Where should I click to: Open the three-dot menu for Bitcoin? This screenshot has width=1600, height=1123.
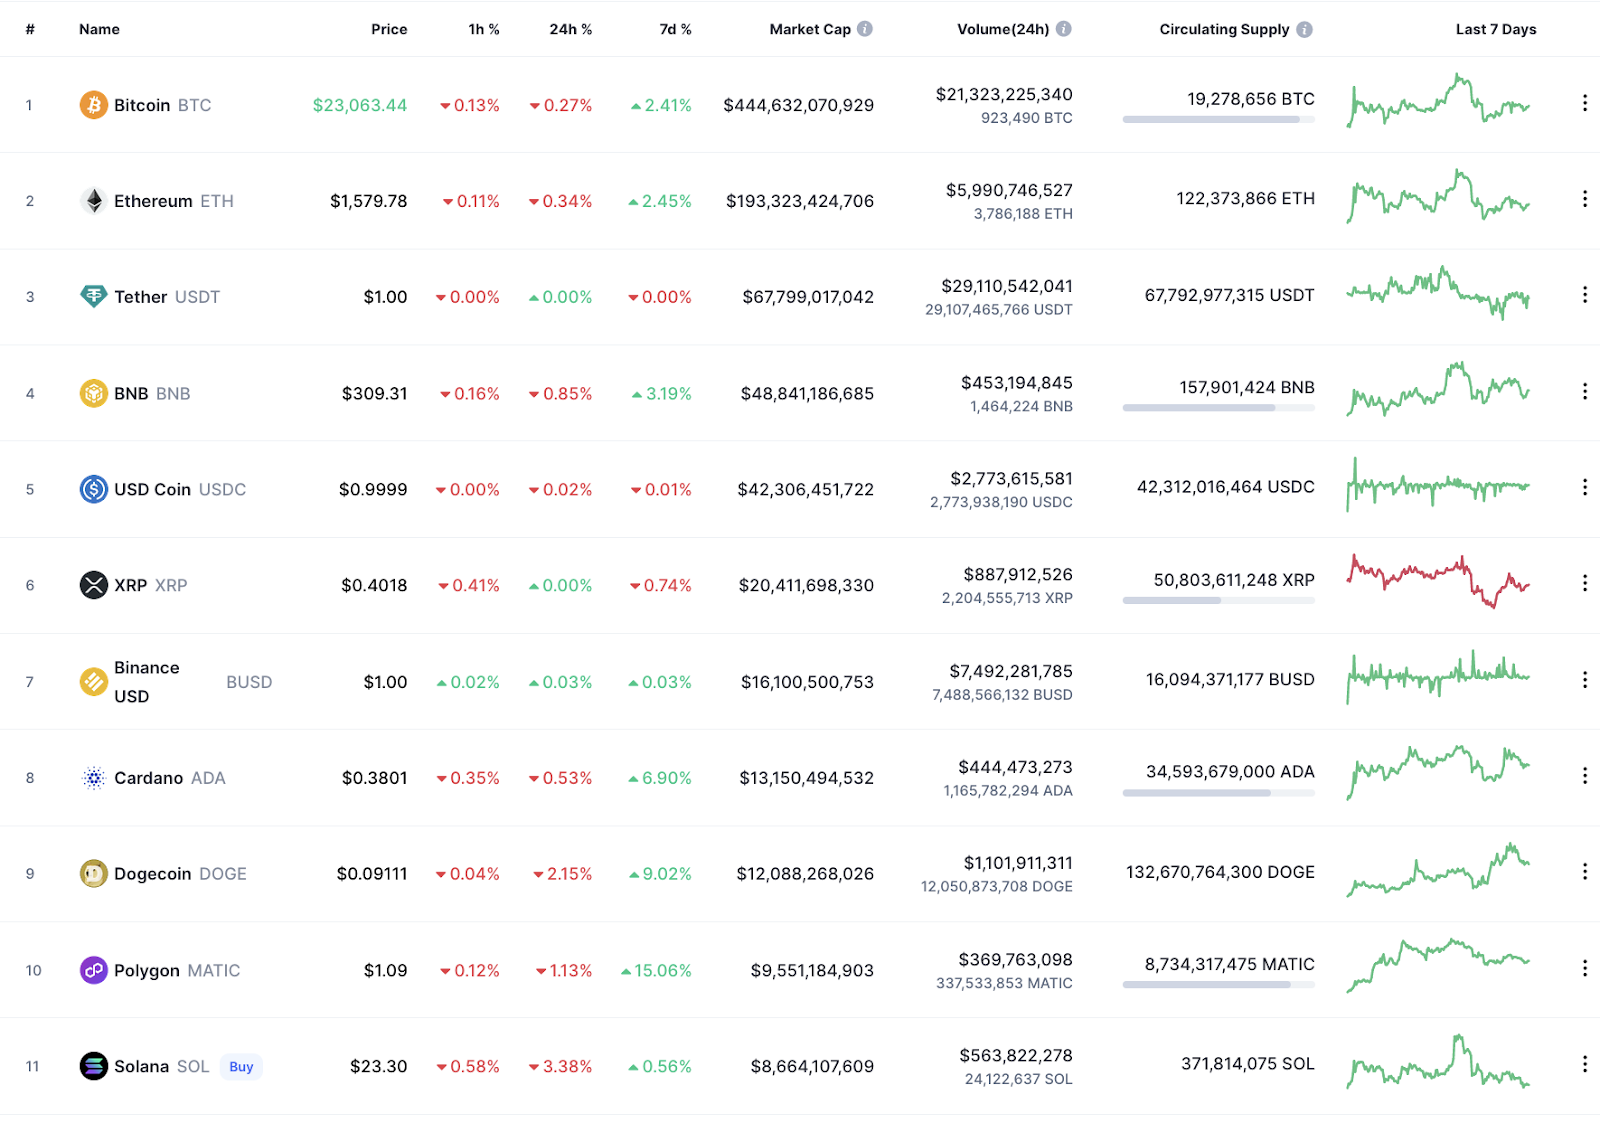tap(1584, 103)
